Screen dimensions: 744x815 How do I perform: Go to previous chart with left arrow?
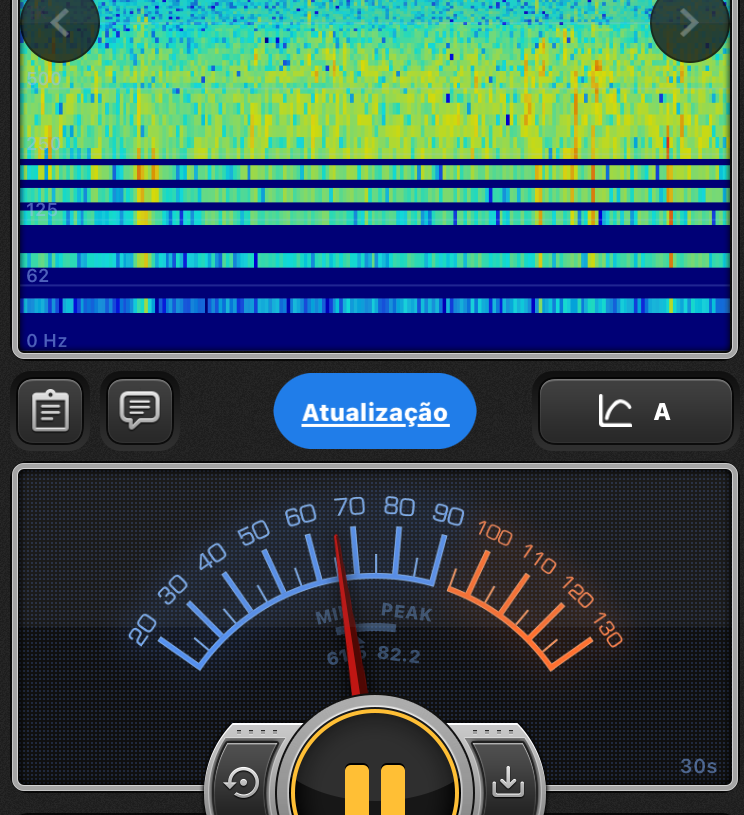59,24
